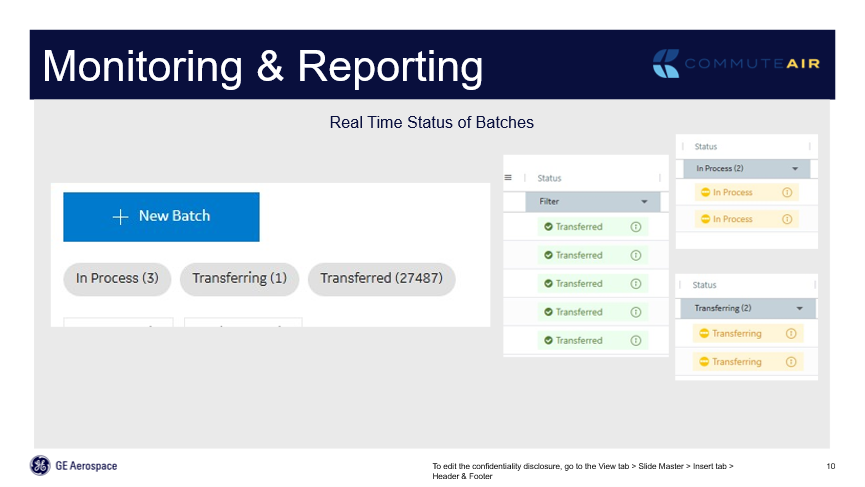Click the GE Aerospace monogram logo

coord(40,465)
